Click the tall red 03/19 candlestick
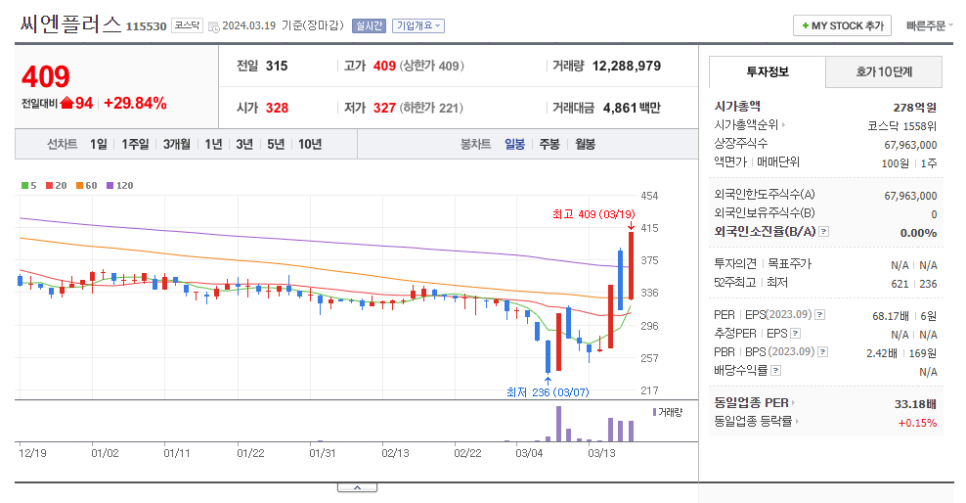966x503 pixels. point(631,266)
